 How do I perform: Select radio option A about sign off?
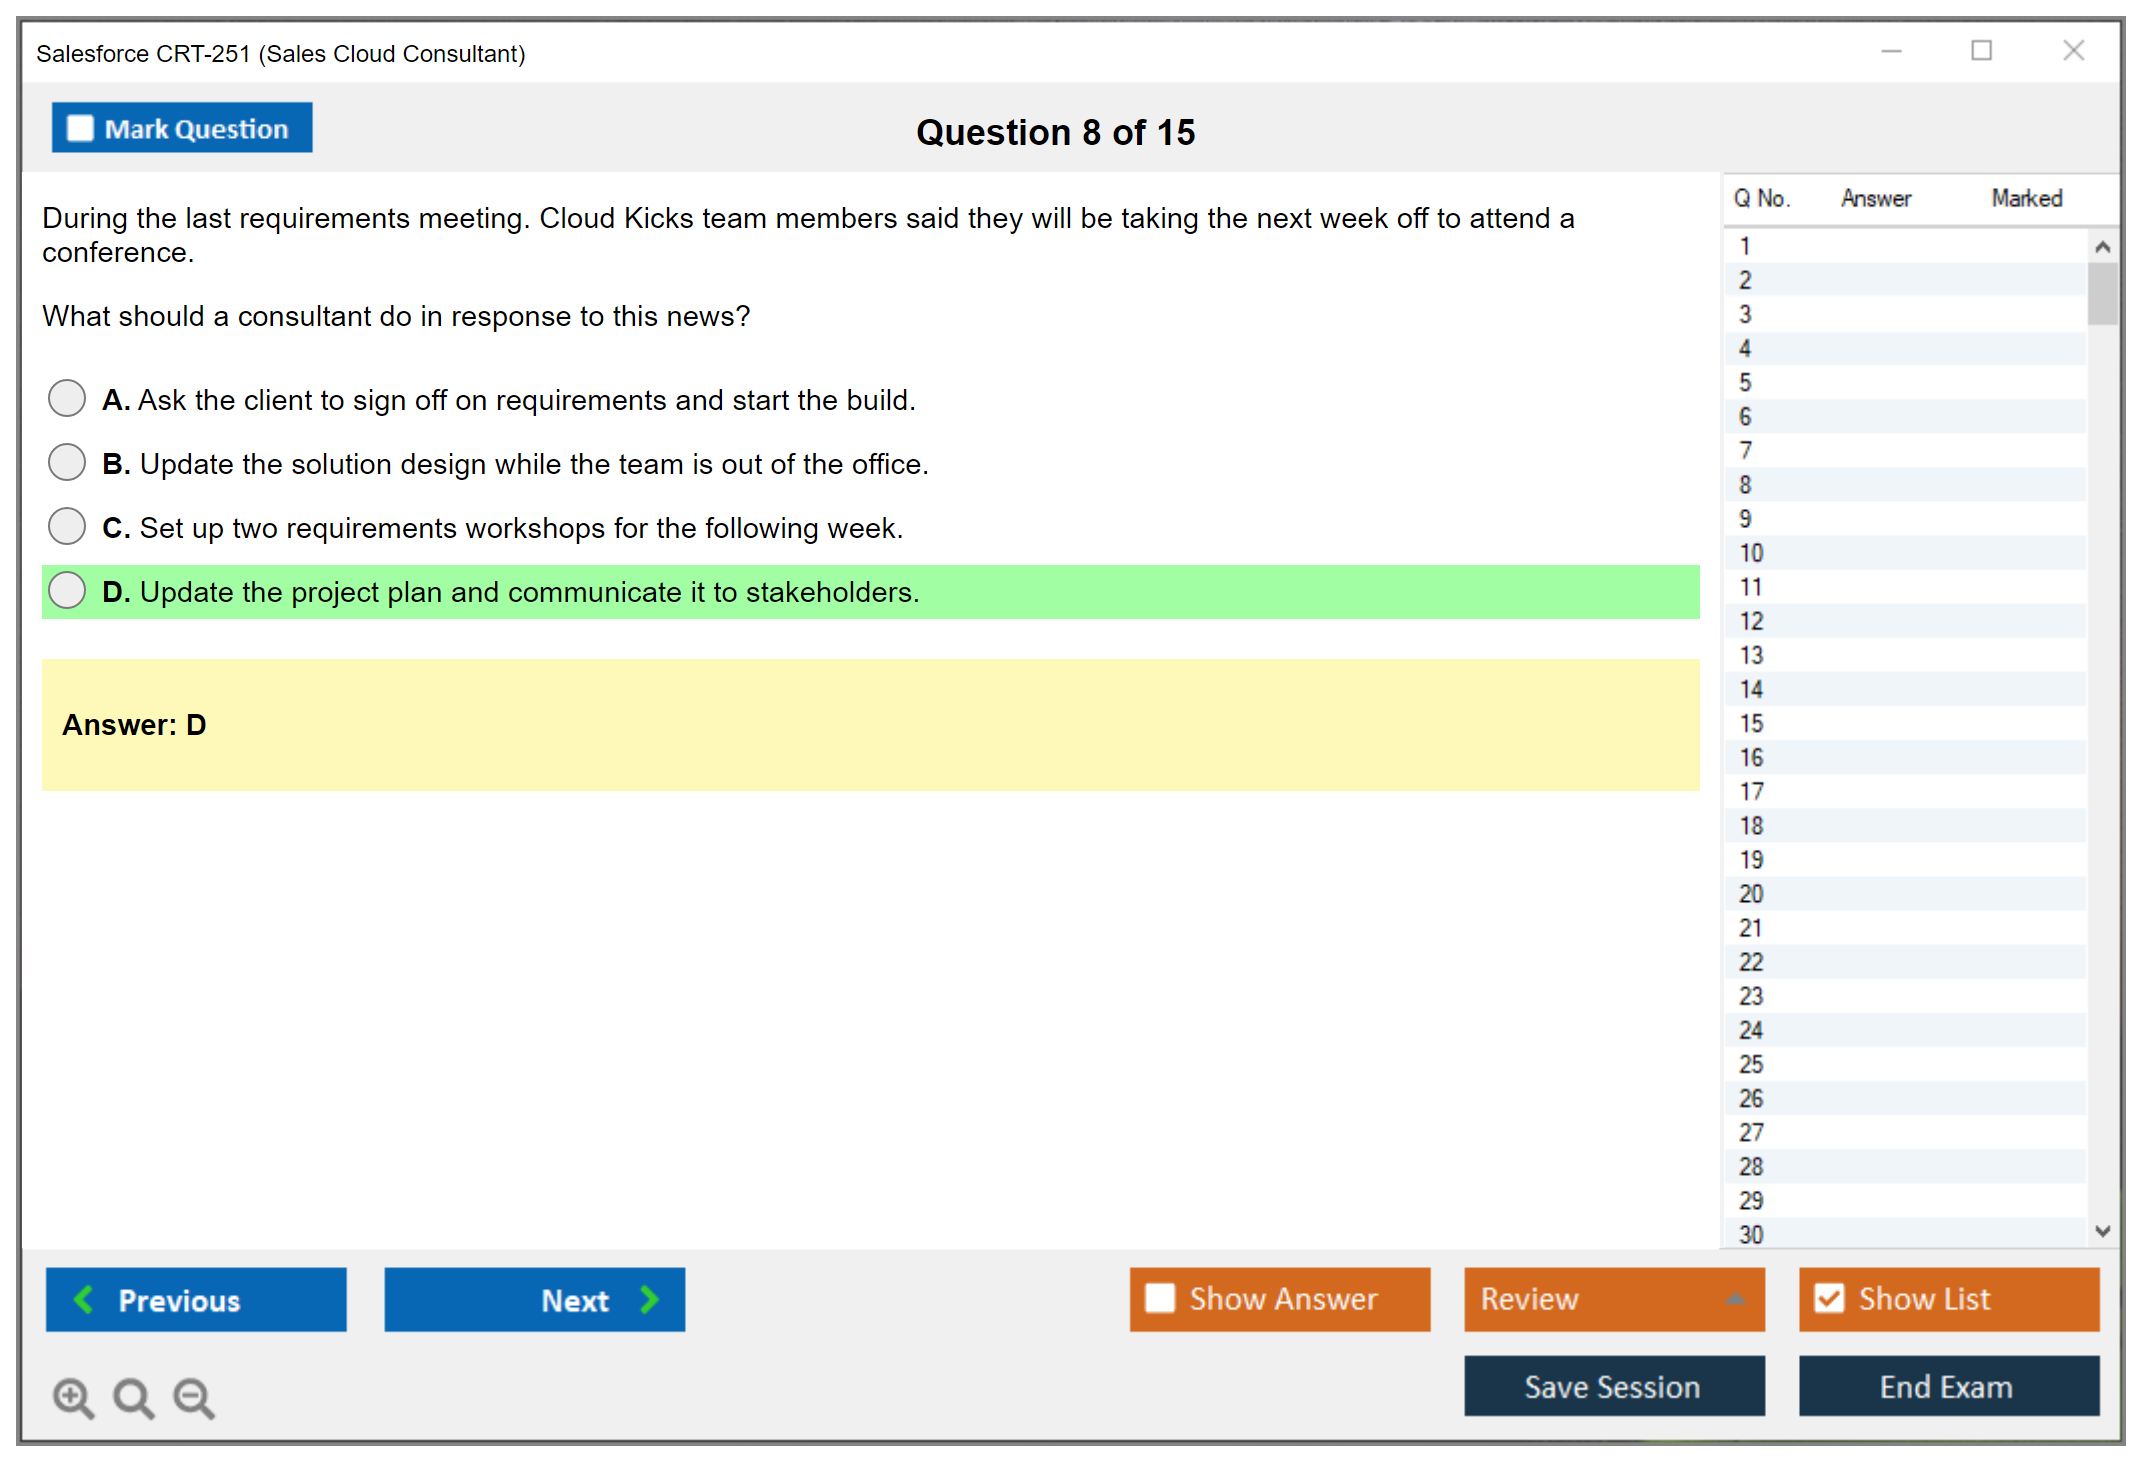coord(67,398)
